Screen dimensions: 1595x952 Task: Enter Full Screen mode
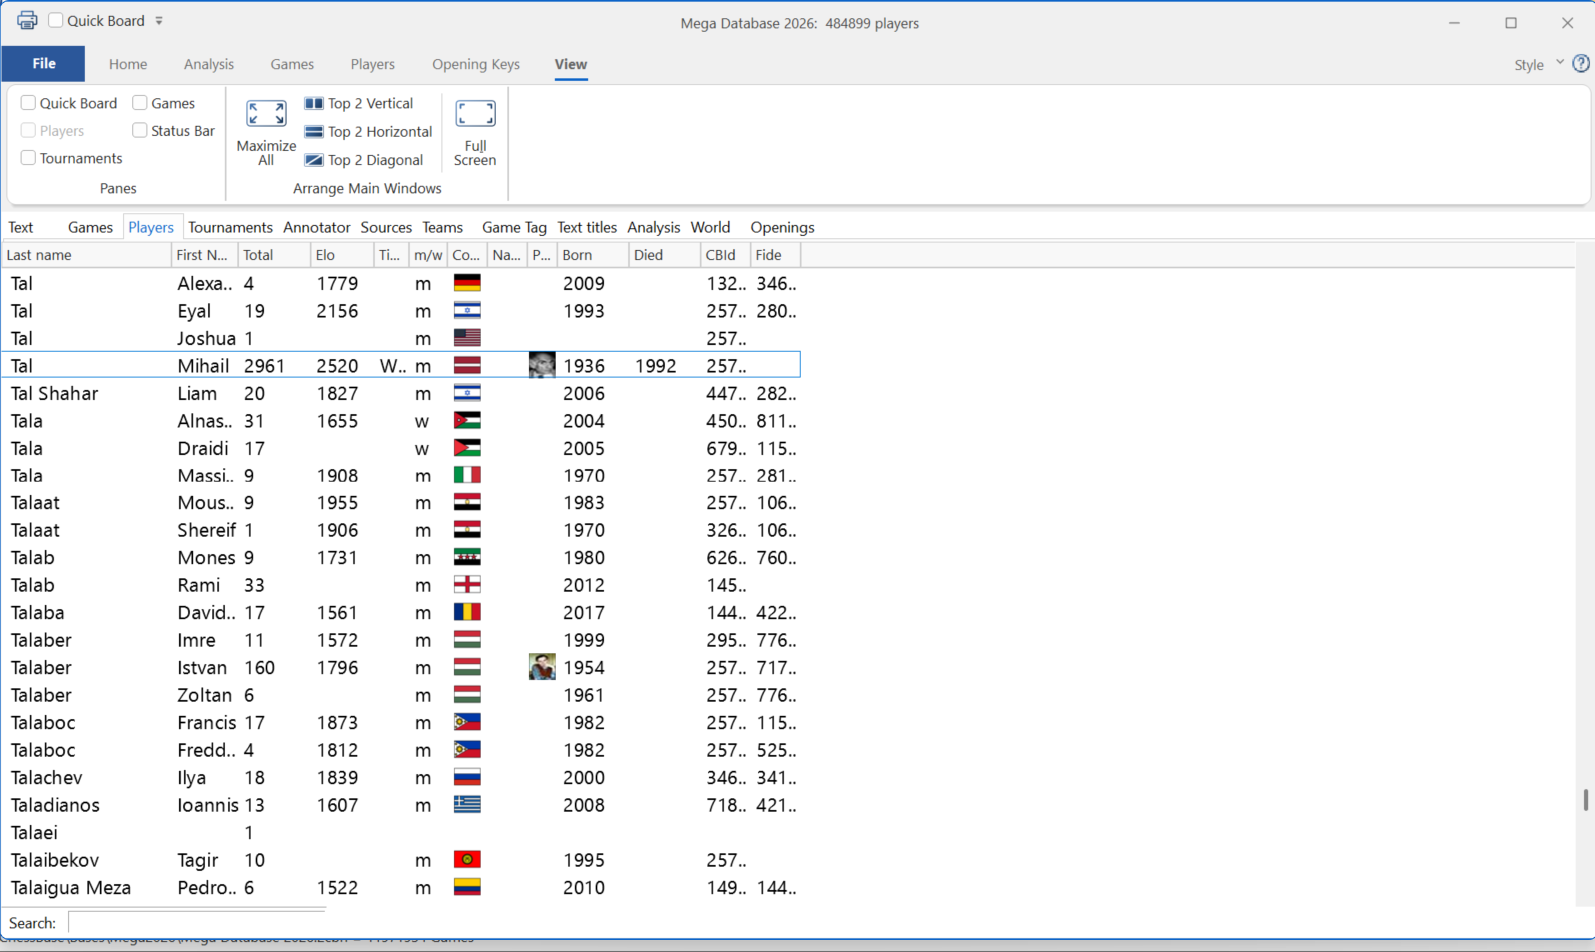475,133
